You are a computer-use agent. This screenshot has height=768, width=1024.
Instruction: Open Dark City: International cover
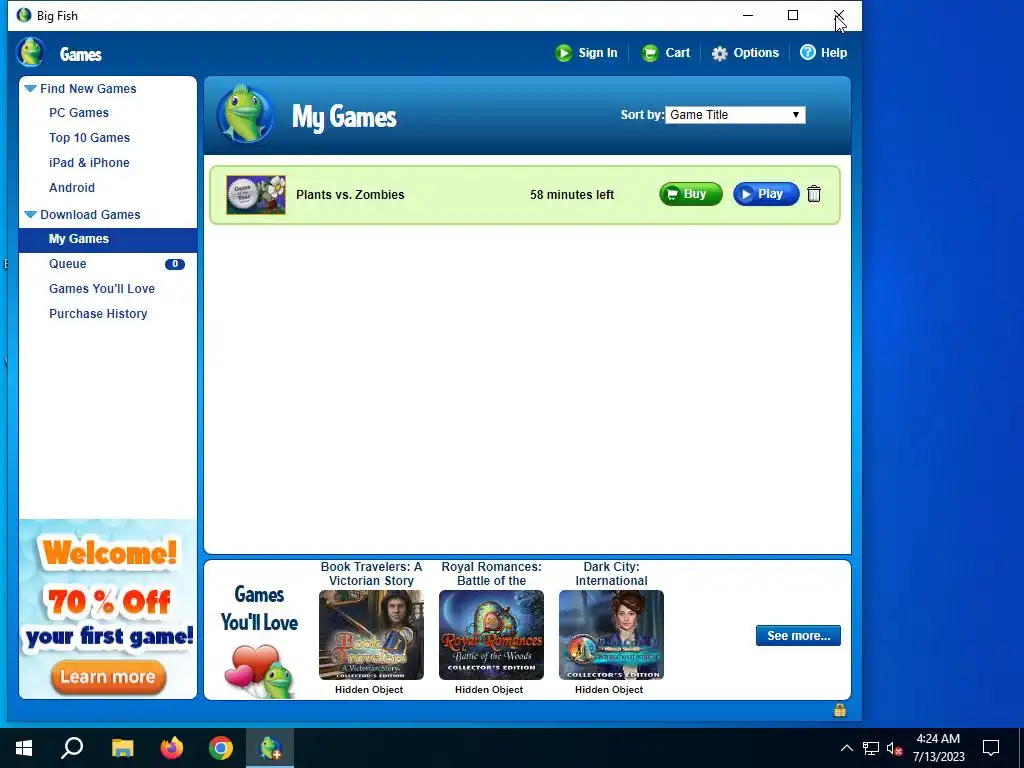coord(611,635)
